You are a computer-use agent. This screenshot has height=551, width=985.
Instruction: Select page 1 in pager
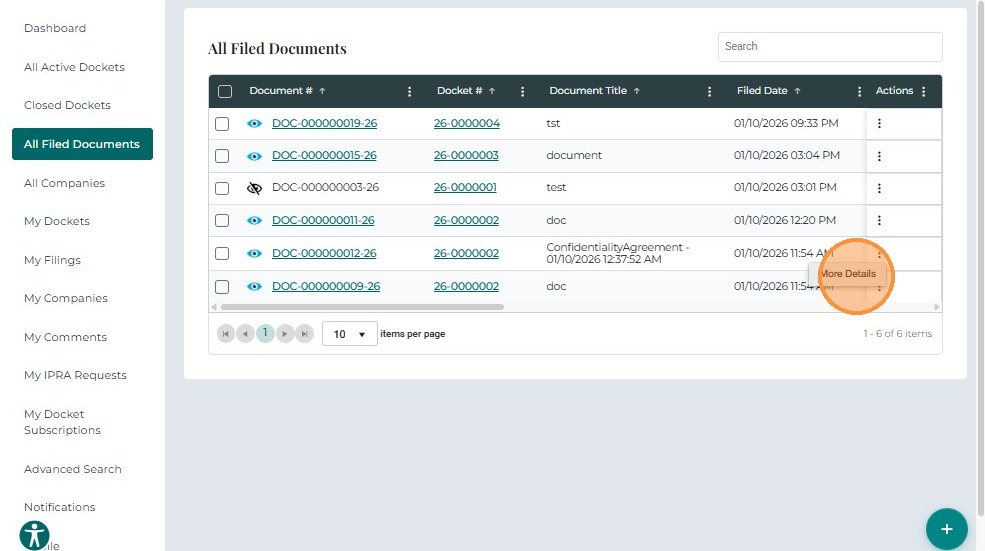[265, 333]
